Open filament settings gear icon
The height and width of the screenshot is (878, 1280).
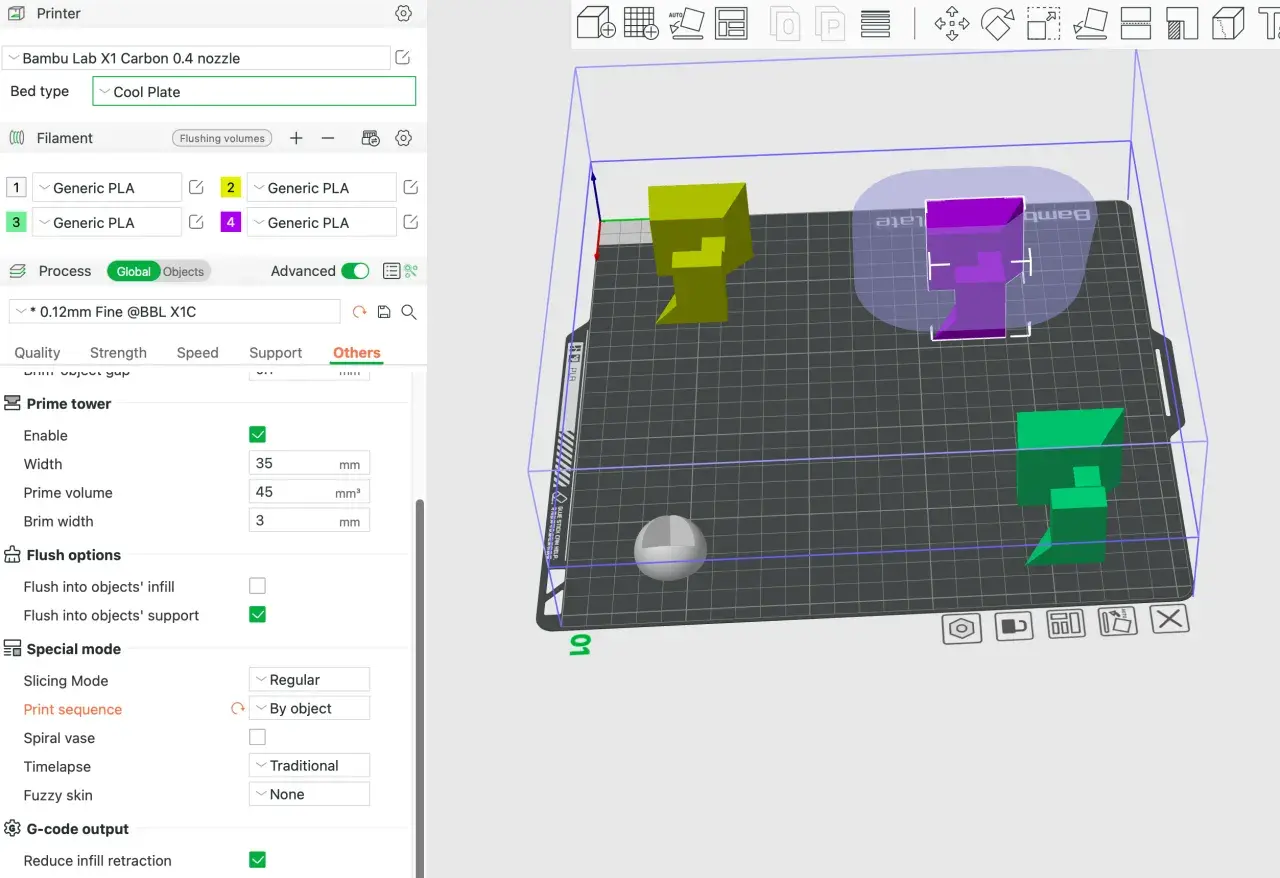tap(404, 138)
